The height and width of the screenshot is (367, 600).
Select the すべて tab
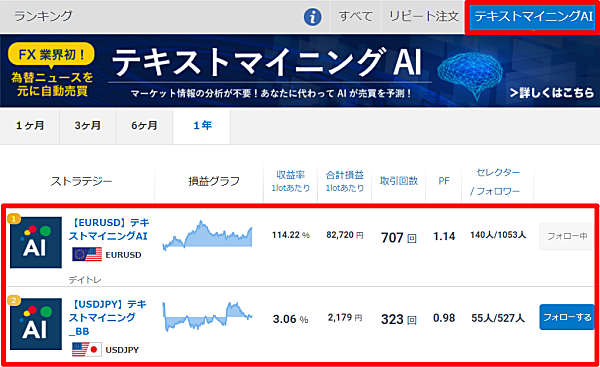355,16
